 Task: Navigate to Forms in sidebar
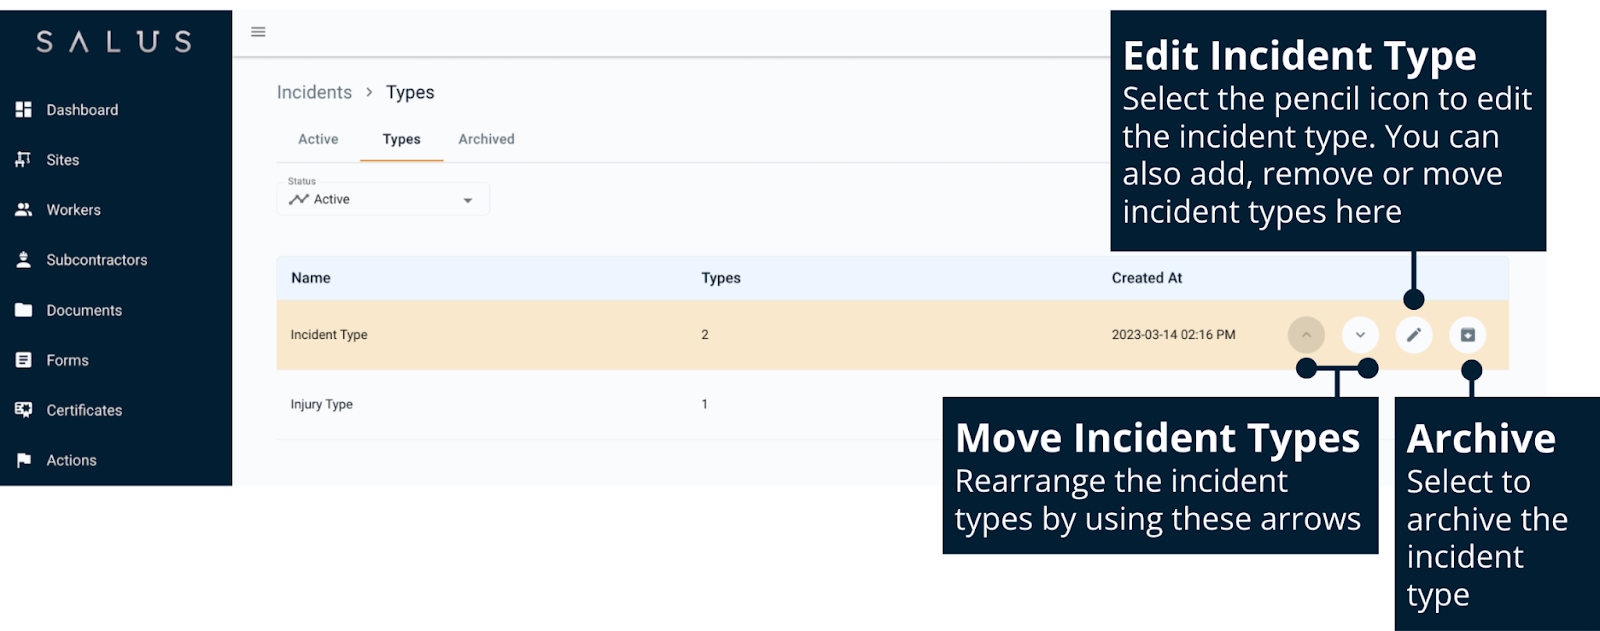(67, 361)
